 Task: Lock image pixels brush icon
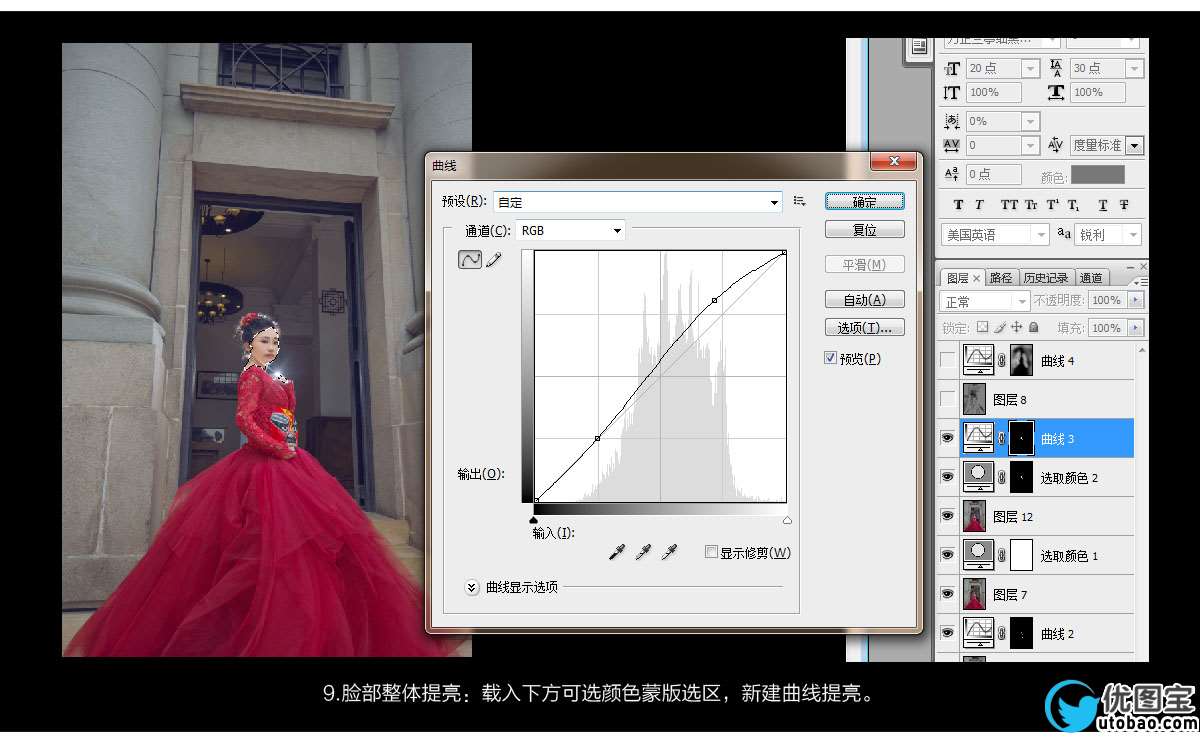point(999,327)
